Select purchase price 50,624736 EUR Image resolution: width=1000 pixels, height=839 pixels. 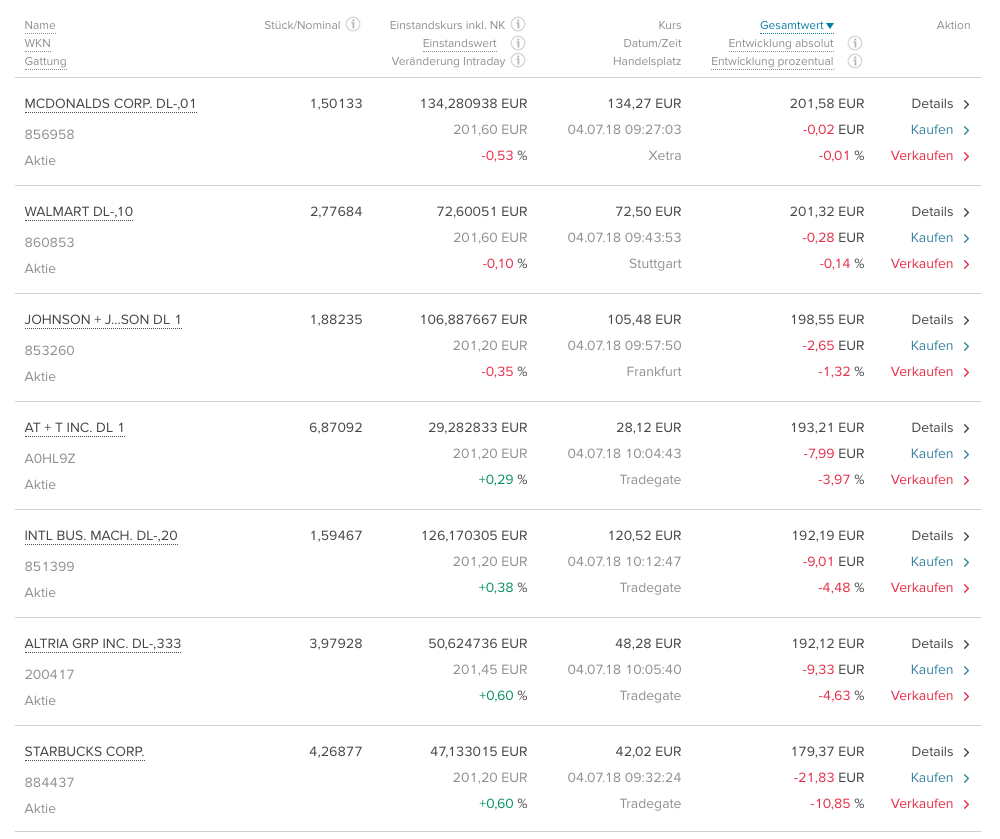(478, 644)
